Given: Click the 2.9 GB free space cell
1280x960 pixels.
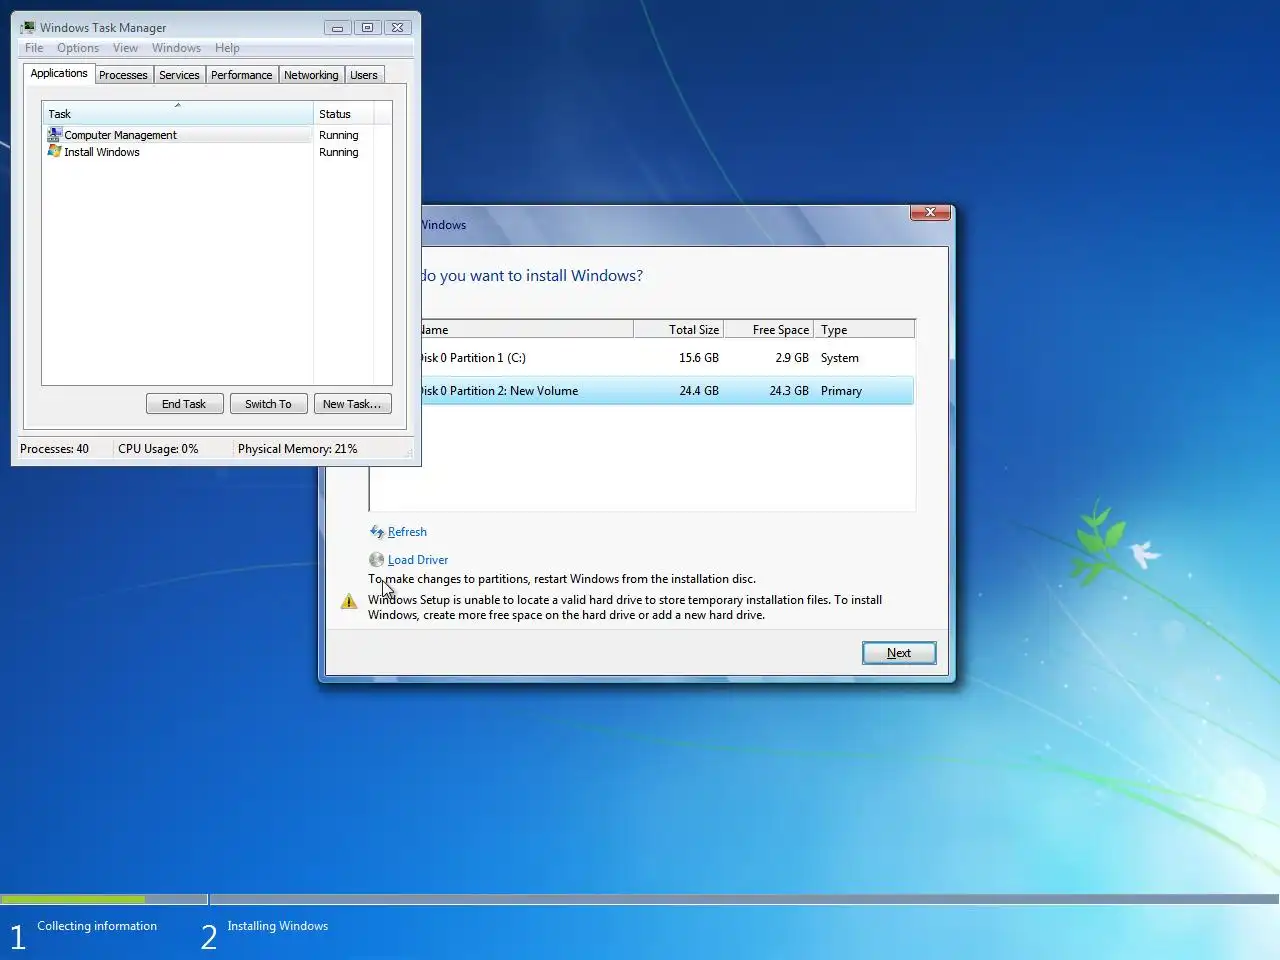Looking at the screenshot, I should (792, 358).
